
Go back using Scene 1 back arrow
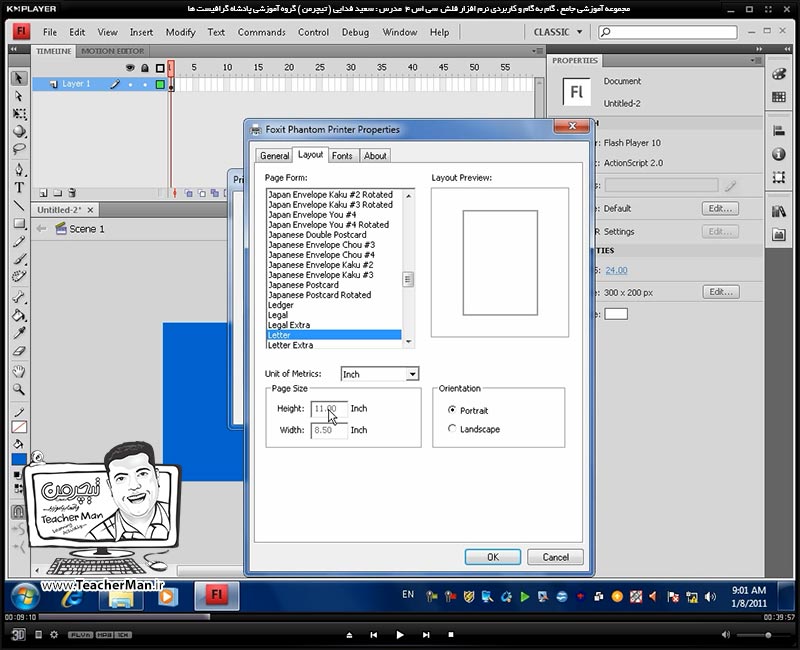coord(42,229)
